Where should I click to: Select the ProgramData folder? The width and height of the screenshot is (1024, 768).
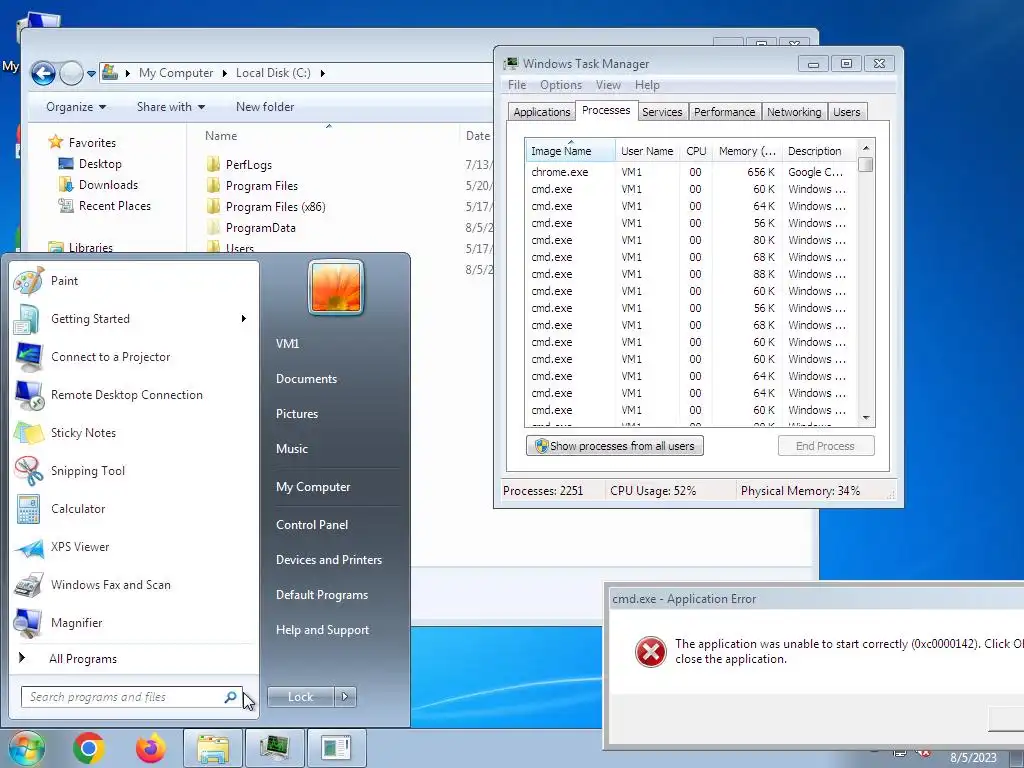(x=260, y=228)
